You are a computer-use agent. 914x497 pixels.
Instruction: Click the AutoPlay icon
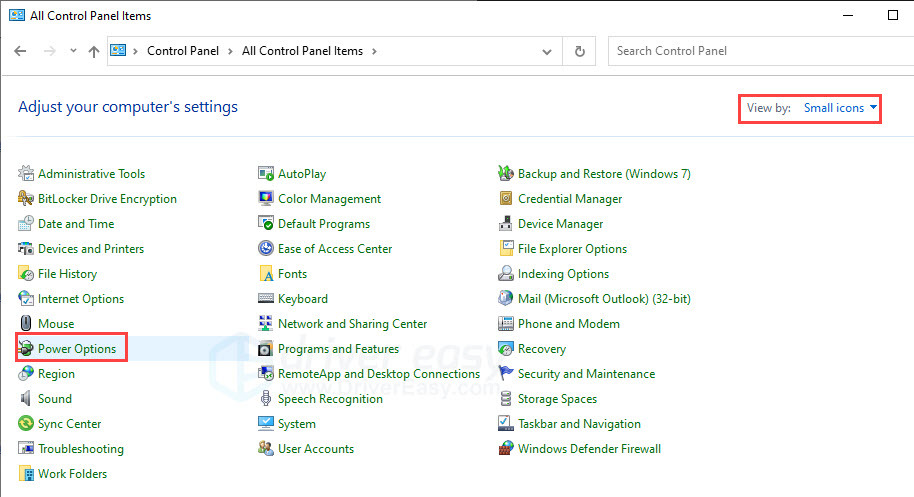pos(266,173)
